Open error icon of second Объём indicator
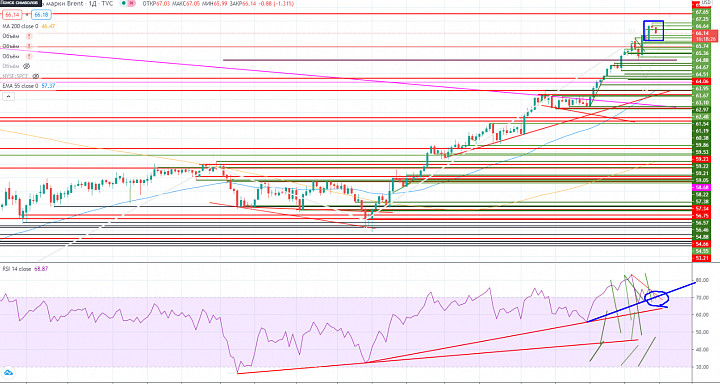Screen dimensions: 720x384 coord(29,46)
